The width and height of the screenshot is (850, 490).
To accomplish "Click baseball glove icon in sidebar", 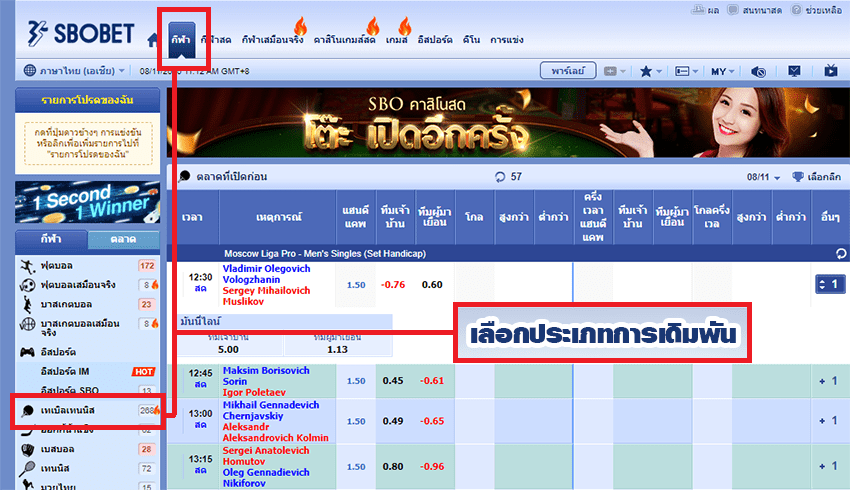I will (27, 449).
